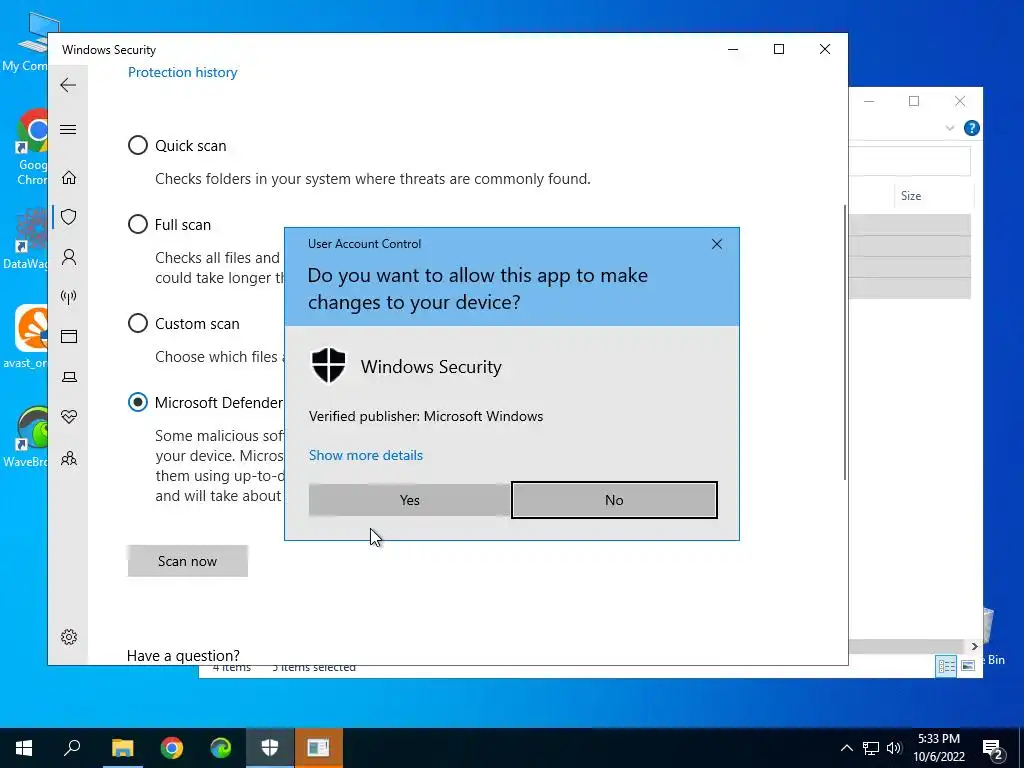This screenshot has height=768, width=1024.
Task: Open App & browser control icon
Action: [x=69, y=336]
